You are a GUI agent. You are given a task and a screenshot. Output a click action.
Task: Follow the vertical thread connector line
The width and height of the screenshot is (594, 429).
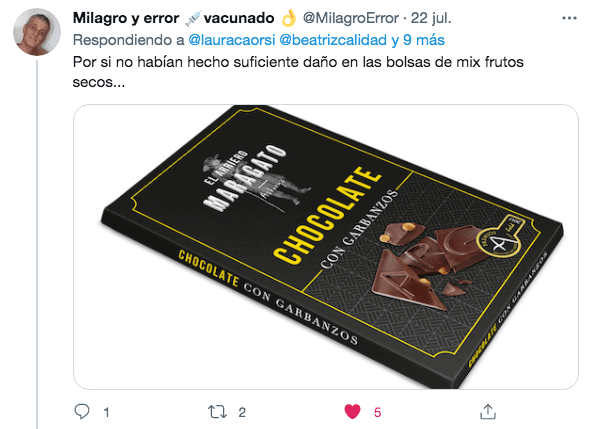[x=37, y=244]
